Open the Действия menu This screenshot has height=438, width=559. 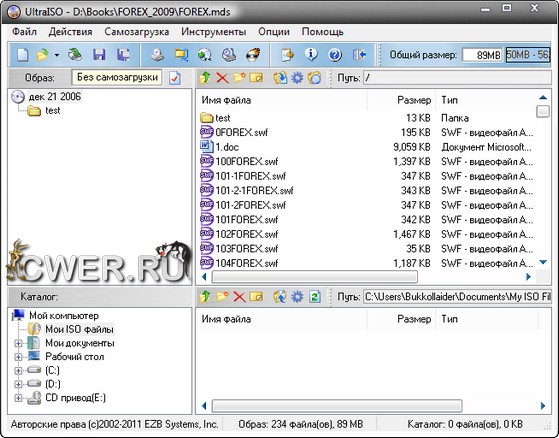[70, 32]
